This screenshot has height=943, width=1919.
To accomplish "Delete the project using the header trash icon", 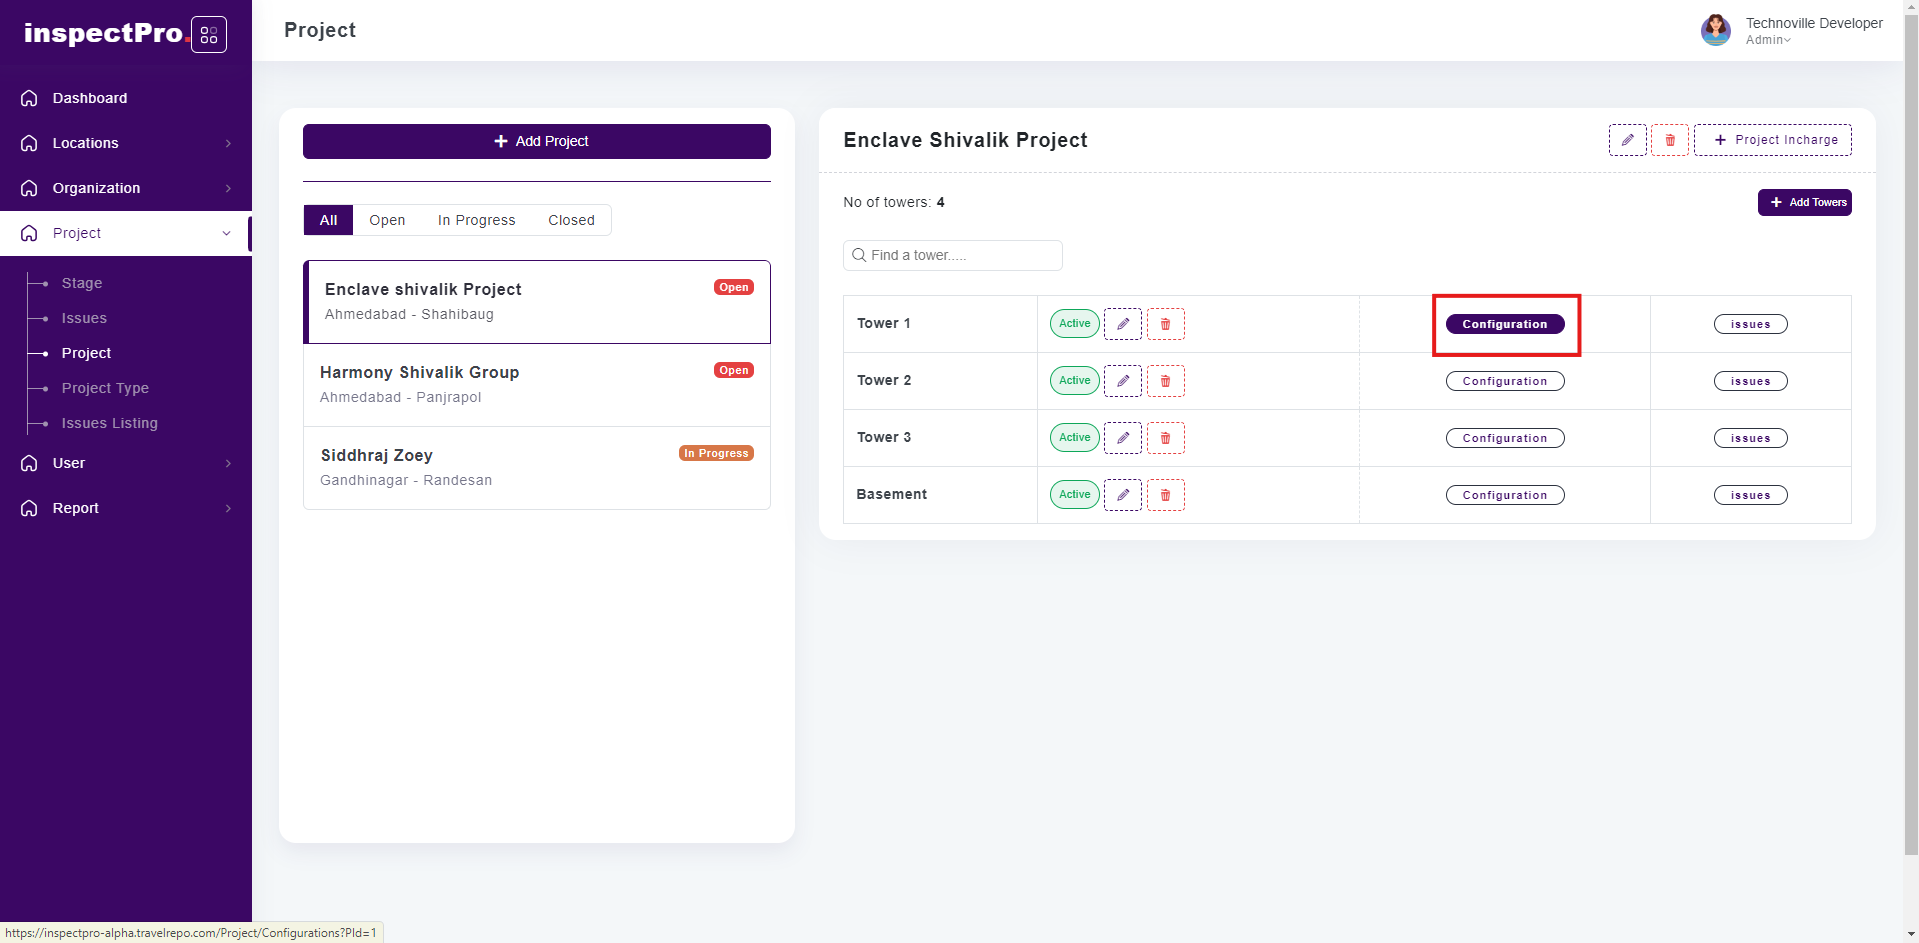I will (x=1669, y=140).
